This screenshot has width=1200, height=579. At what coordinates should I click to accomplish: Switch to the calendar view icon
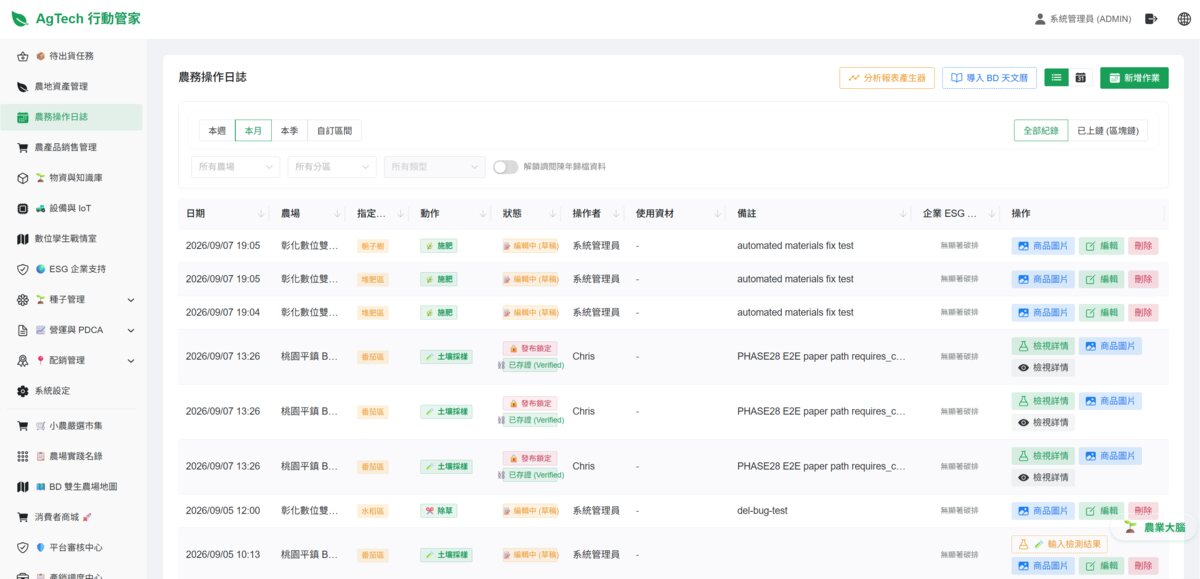[1080, 77]
